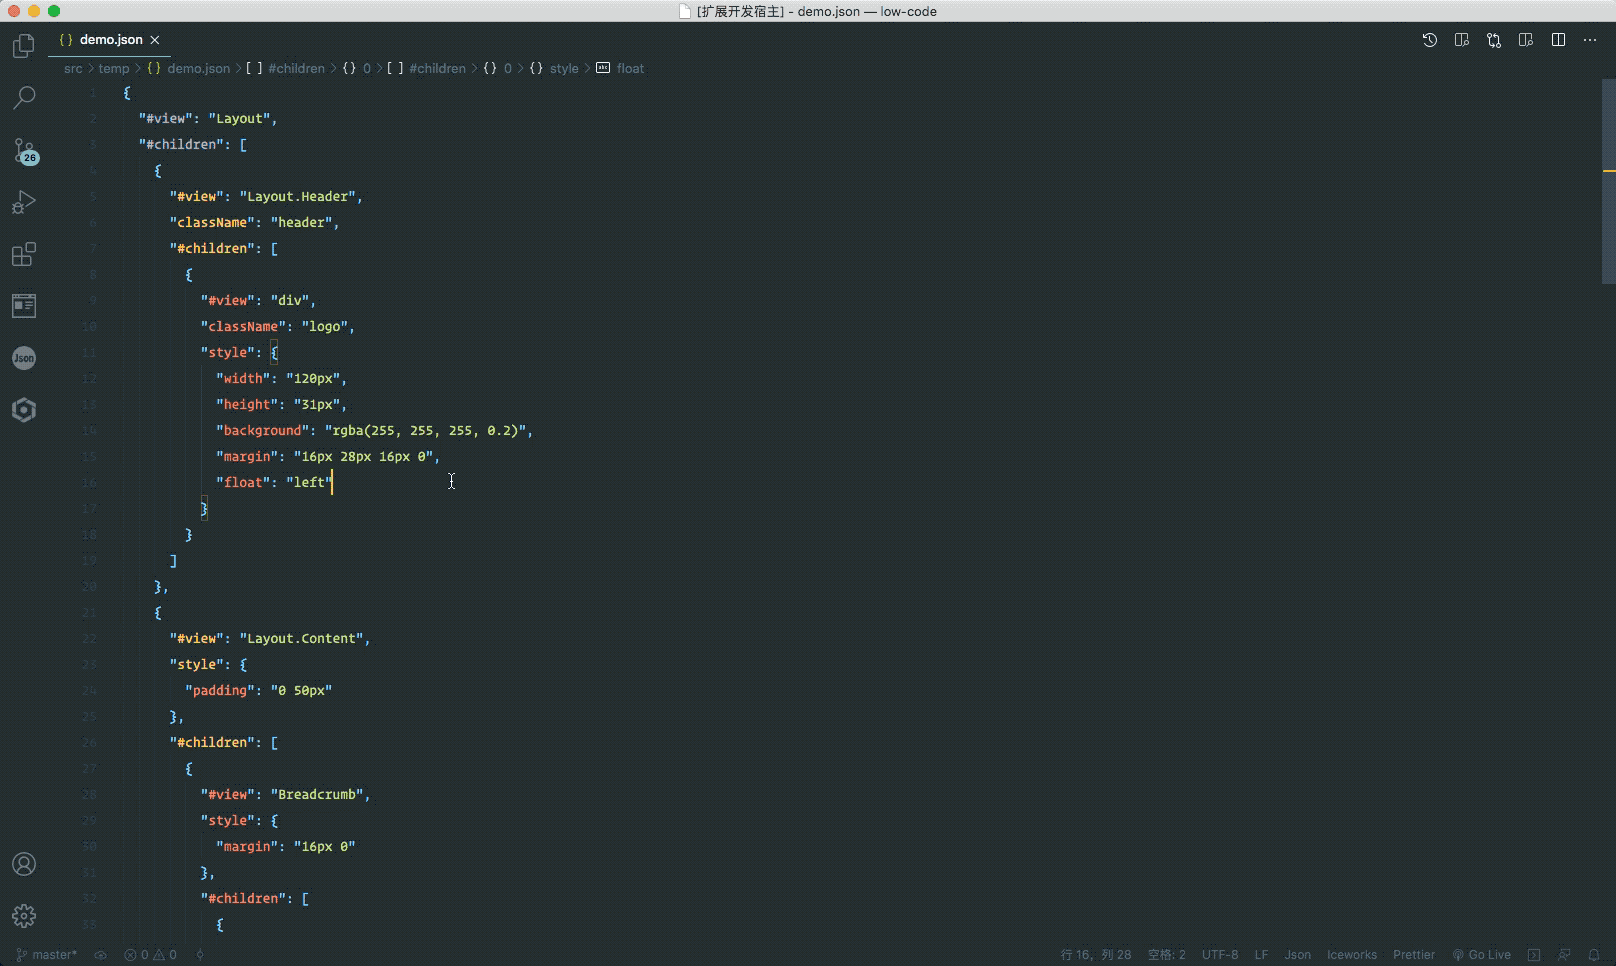
Task: Change end of line sequence LF
Action: point(1261,955)
